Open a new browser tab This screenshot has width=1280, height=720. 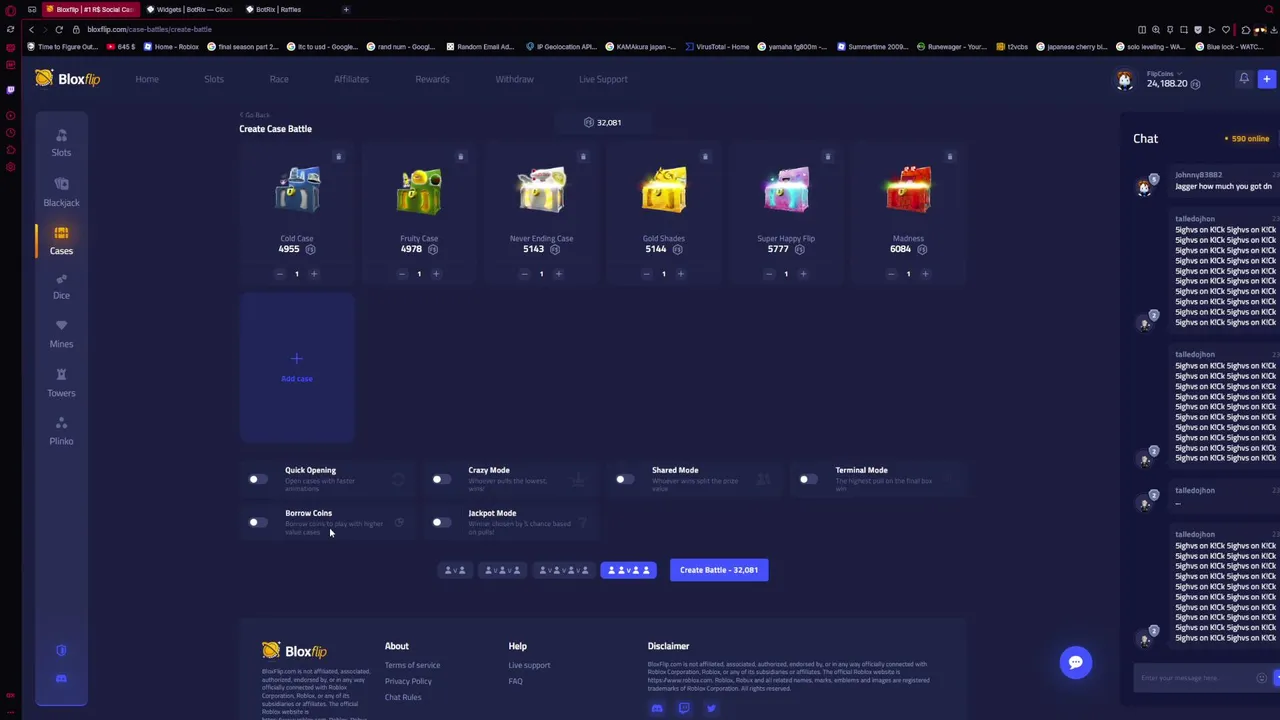coord(346,9)
